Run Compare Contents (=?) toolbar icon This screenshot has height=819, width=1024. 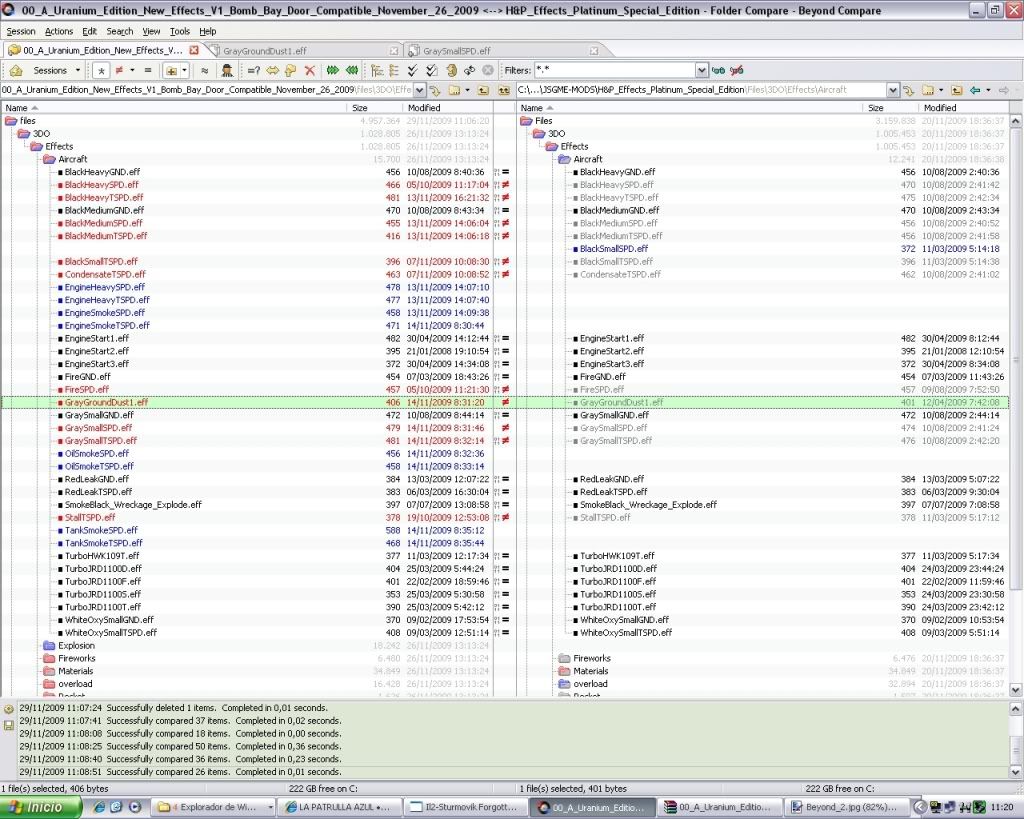coord(253,71)
